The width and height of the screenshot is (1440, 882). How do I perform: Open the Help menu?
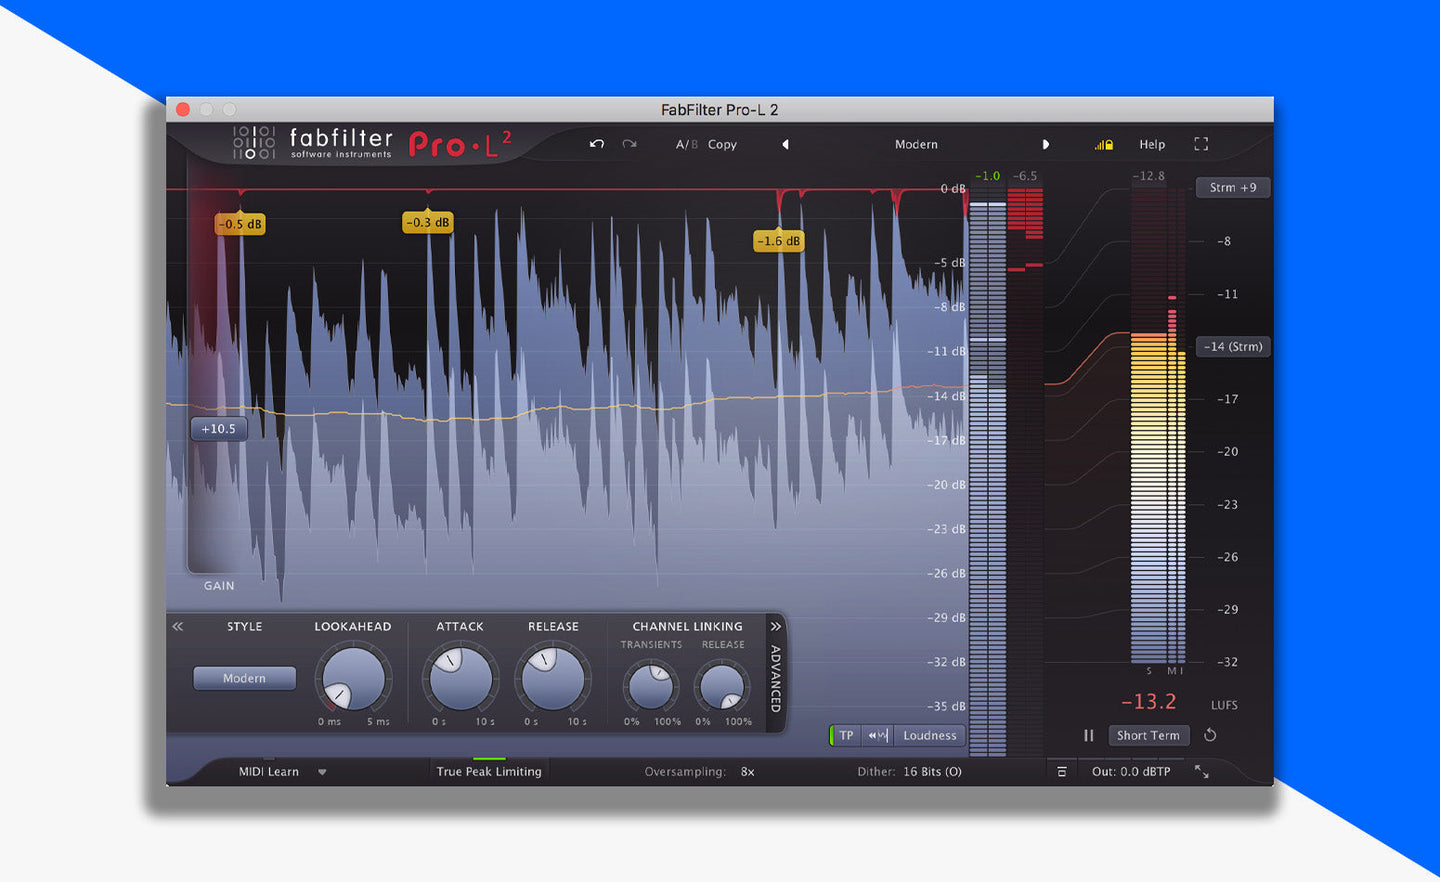1152,144
